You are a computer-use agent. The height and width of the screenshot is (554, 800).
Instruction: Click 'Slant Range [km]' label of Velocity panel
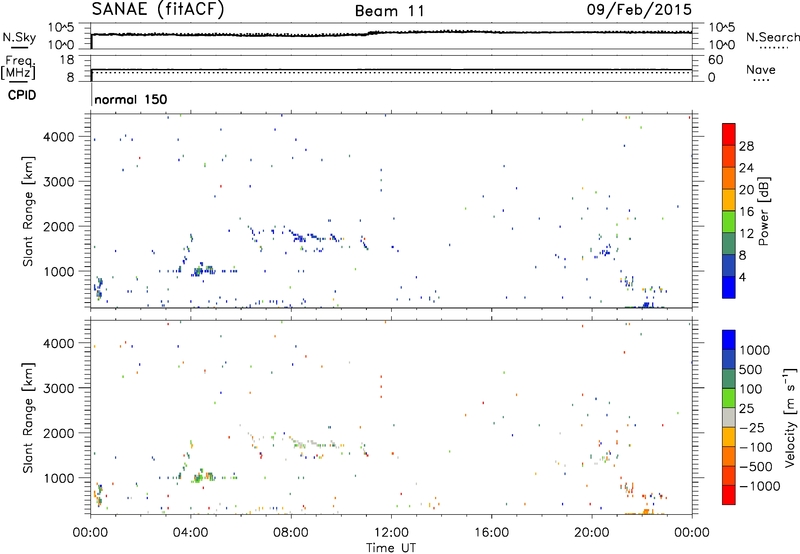(x=28, y=418)
